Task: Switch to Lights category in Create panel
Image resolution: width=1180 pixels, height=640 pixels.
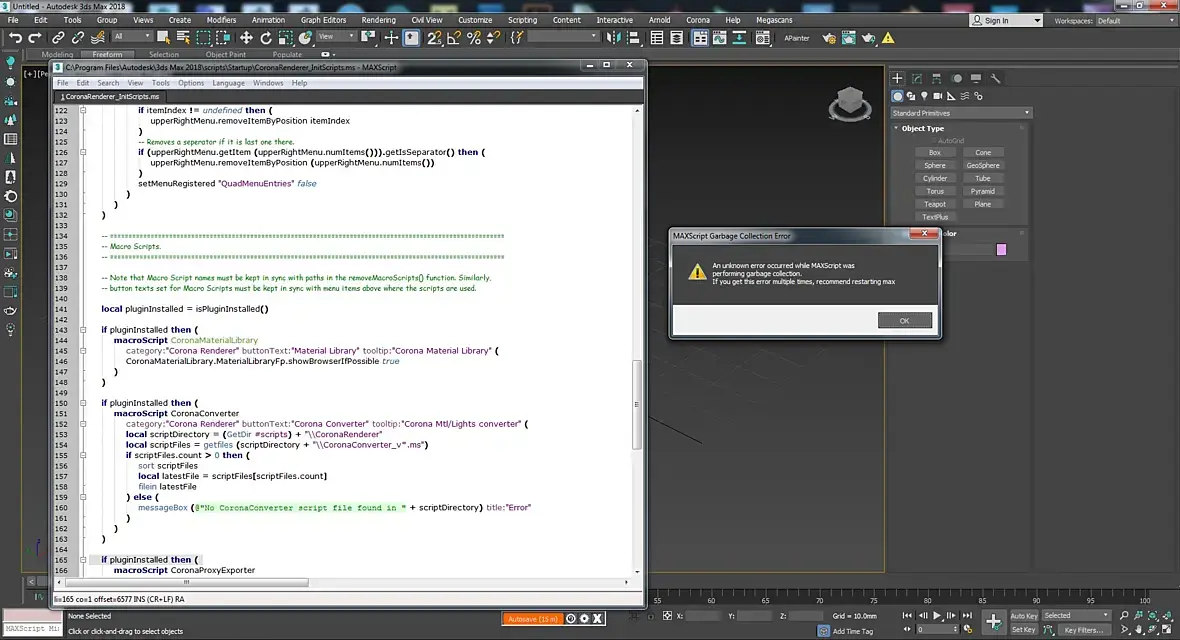Action: point(924,96)
